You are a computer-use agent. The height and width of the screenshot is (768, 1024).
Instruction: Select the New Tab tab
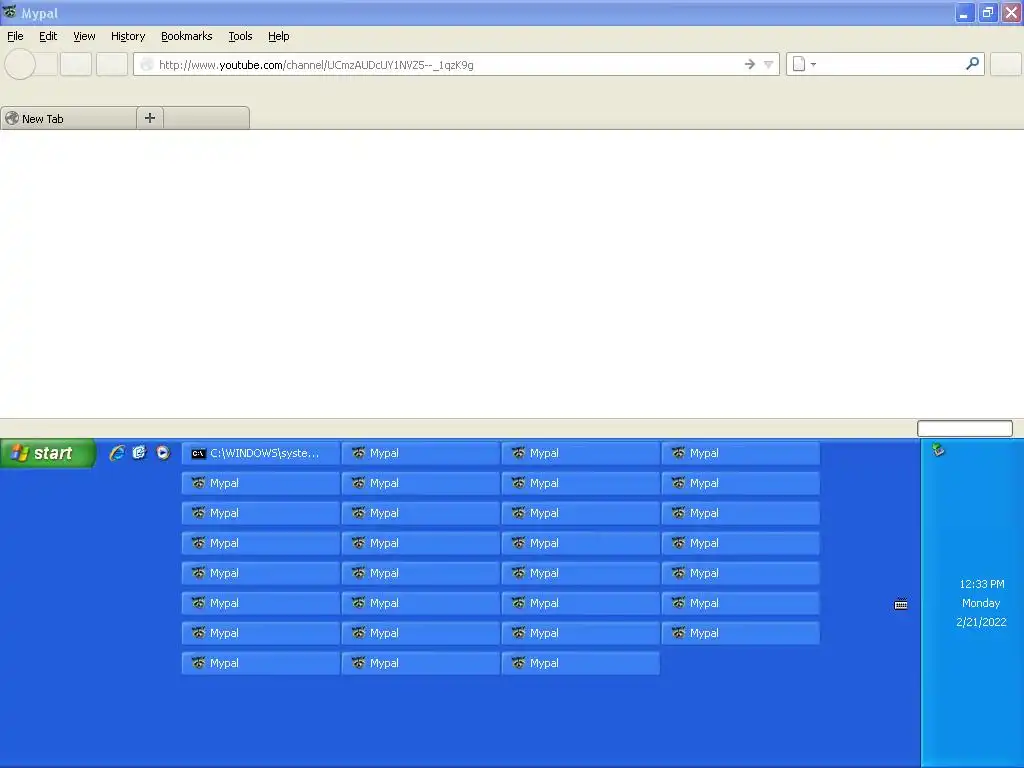[x=69, y=118]
